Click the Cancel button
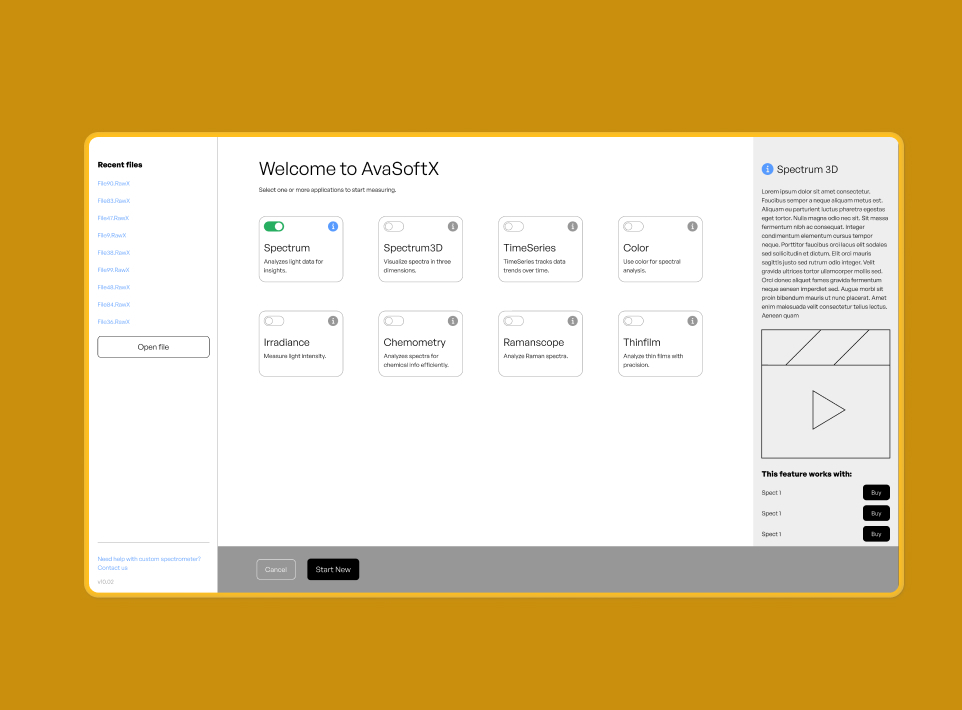Viewport: 962px width, 710px height. (276, 569)
